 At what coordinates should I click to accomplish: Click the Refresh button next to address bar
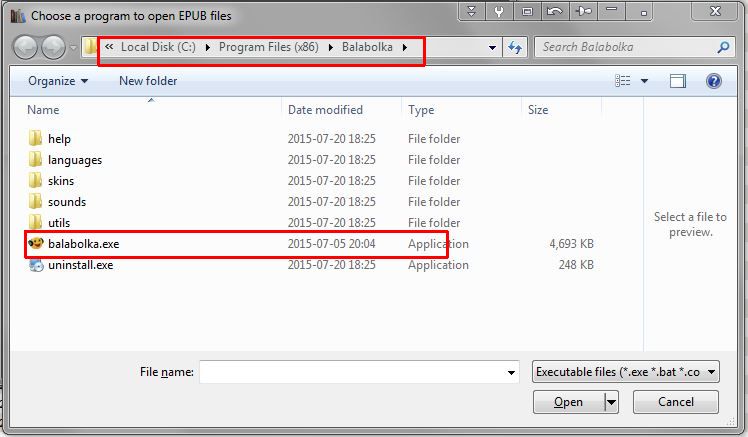515,47
